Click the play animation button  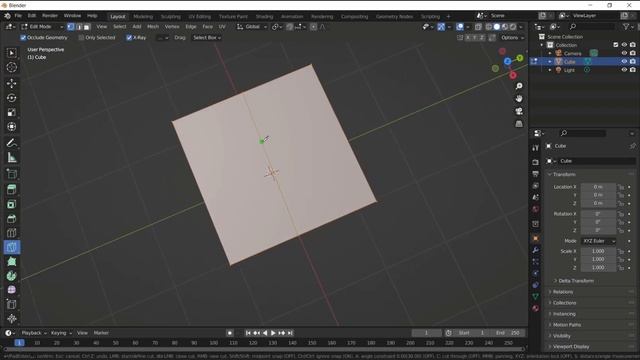click(x=273, y=333)
